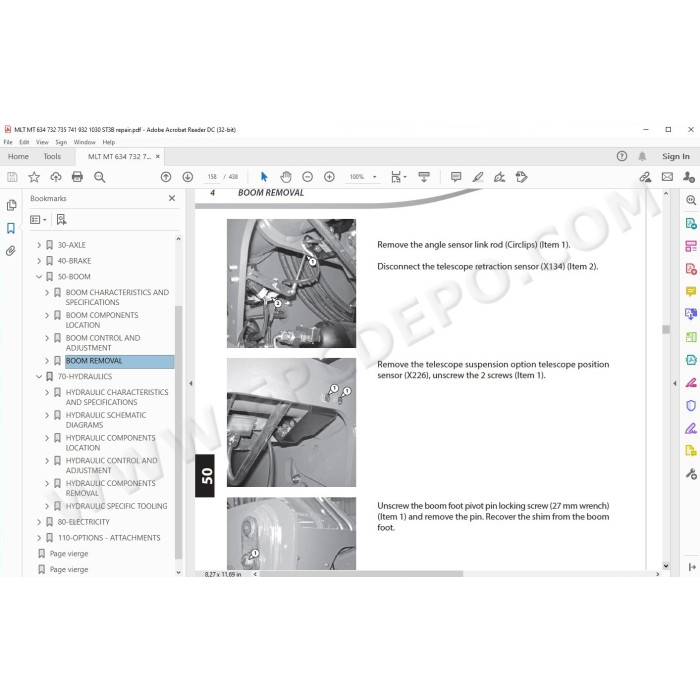Expand the right tools pane arrow

pyautogui.click(x=675, y=383)
